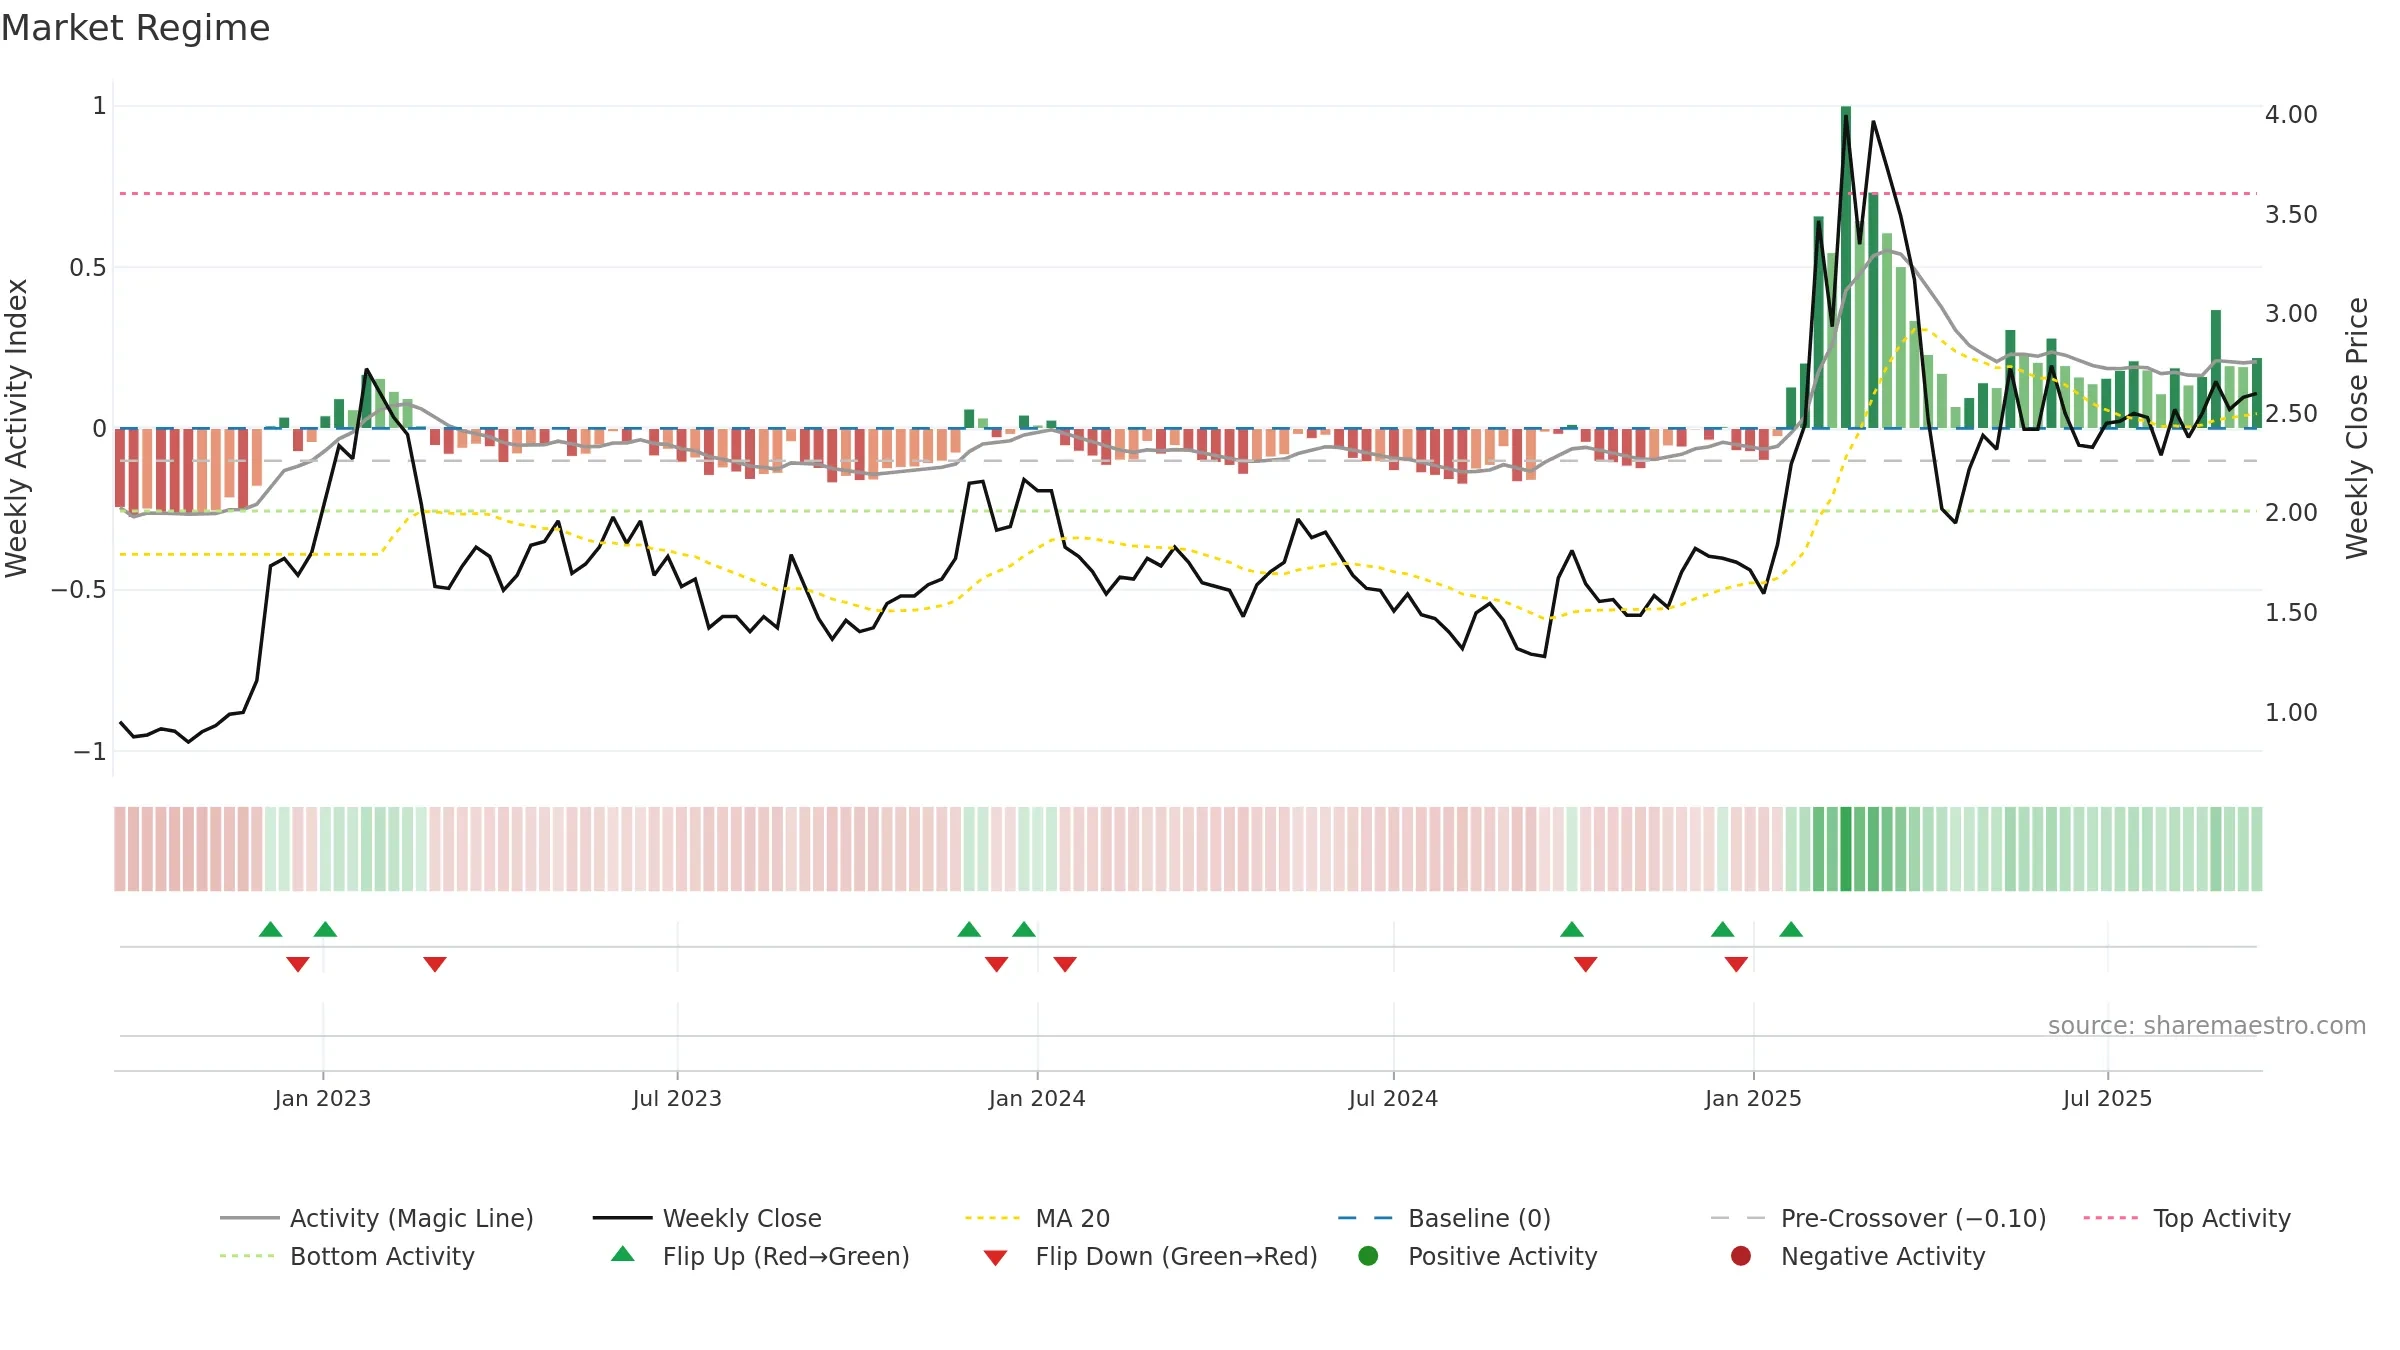Click the 3.50 price axis tick
Image resolution: width=2400 pixels, height=1350 pixels.
2291,215
